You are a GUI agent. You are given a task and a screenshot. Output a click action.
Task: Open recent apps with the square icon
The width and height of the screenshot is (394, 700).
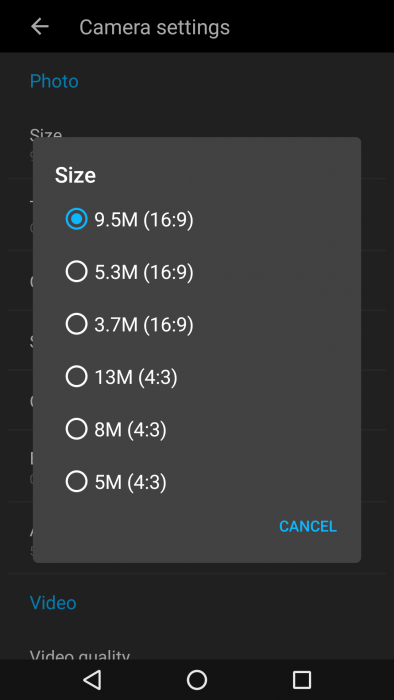pos(302,680)
